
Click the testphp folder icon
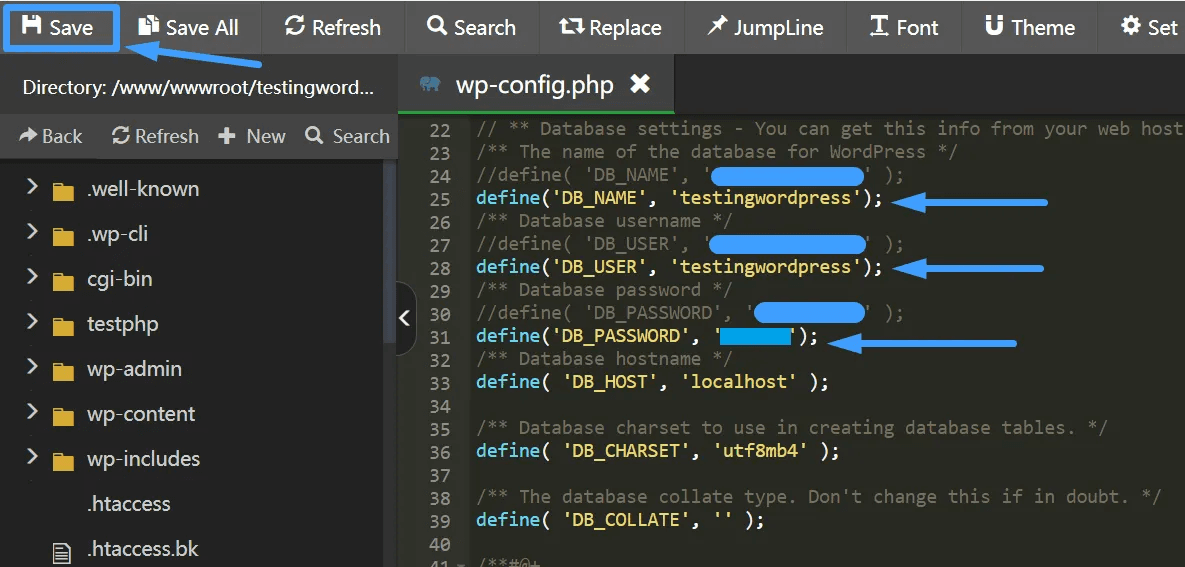(63, 327)
